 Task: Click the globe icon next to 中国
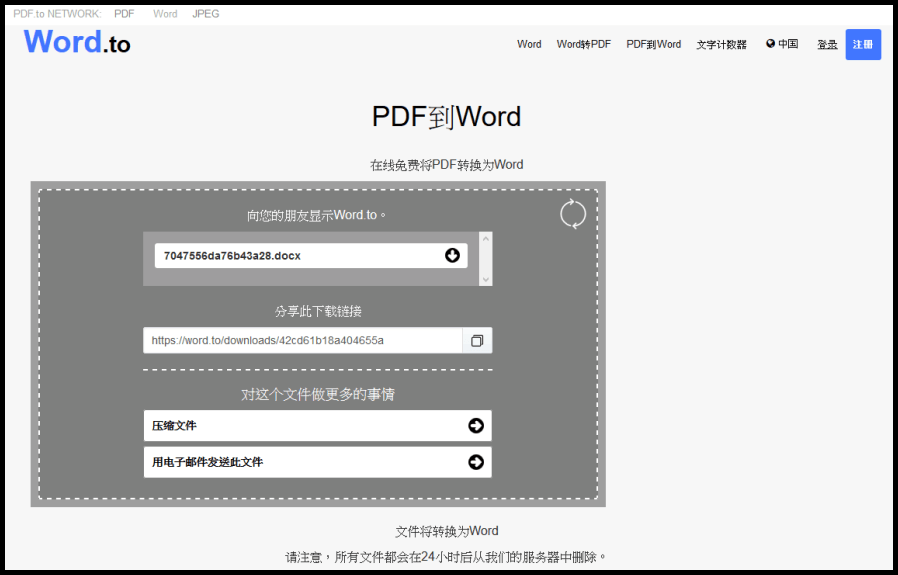[770, 44]
